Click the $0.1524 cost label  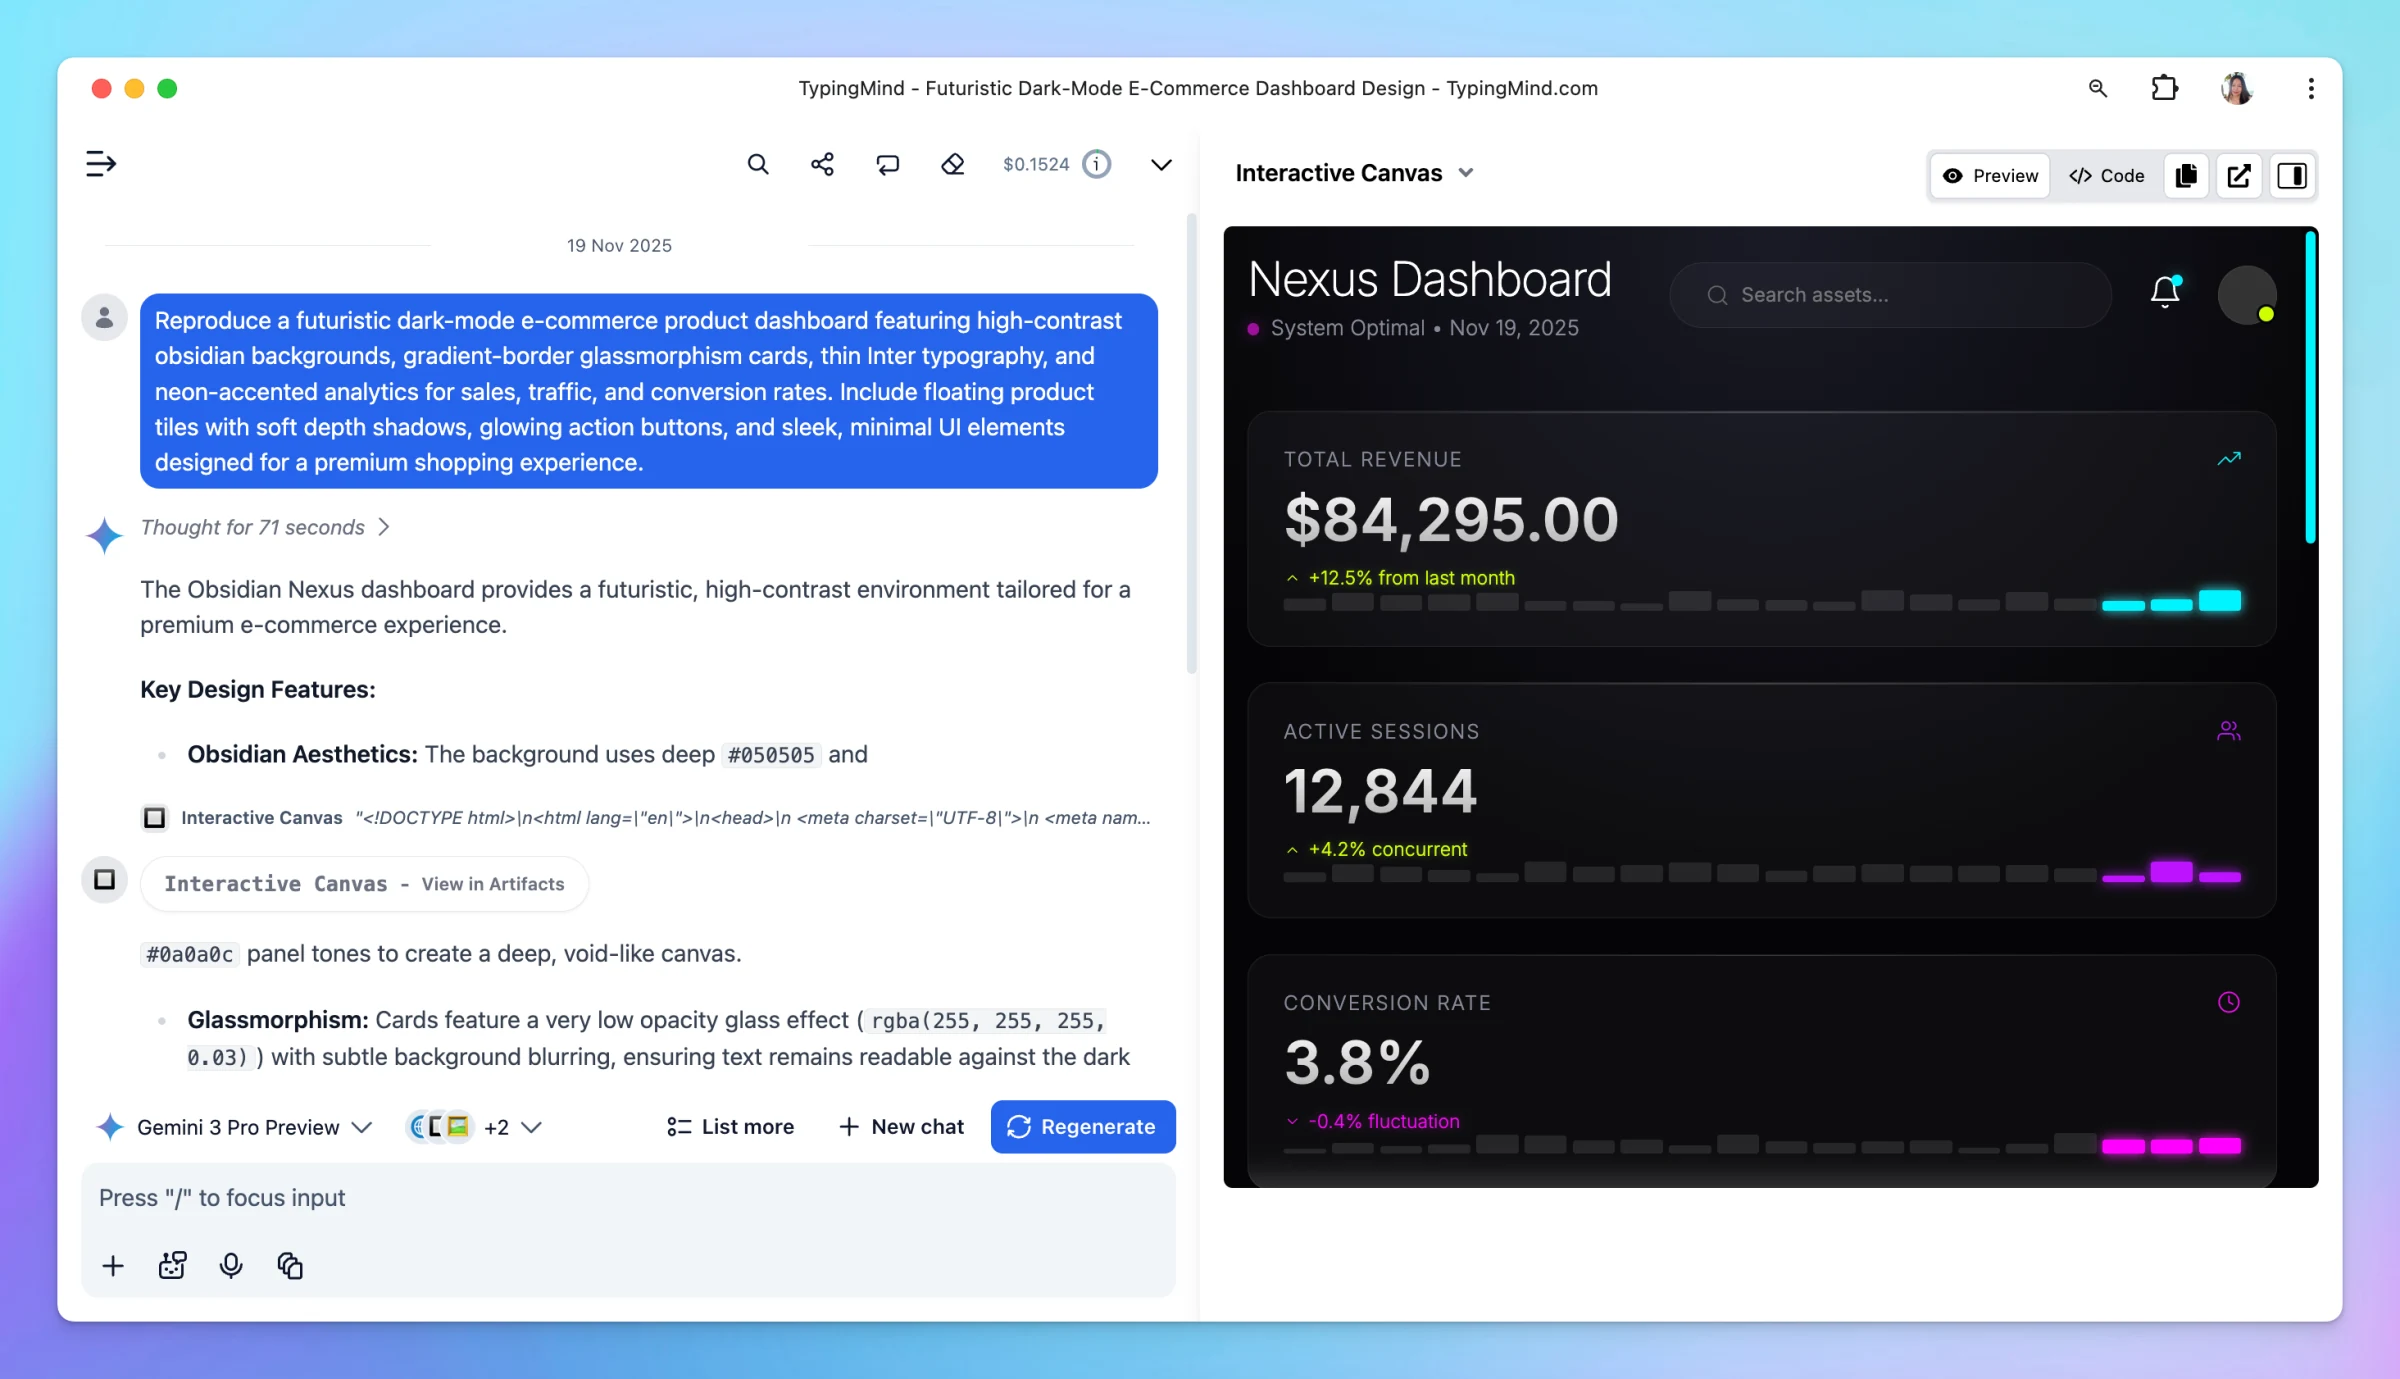[1036, 164]
